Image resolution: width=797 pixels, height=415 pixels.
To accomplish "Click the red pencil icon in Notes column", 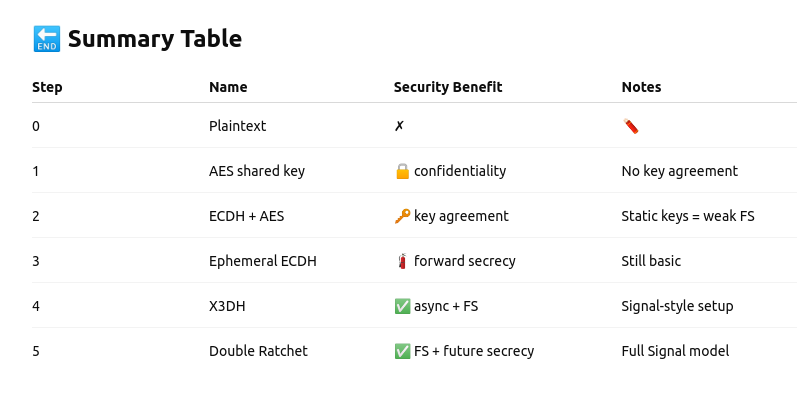I will (631, 126).
